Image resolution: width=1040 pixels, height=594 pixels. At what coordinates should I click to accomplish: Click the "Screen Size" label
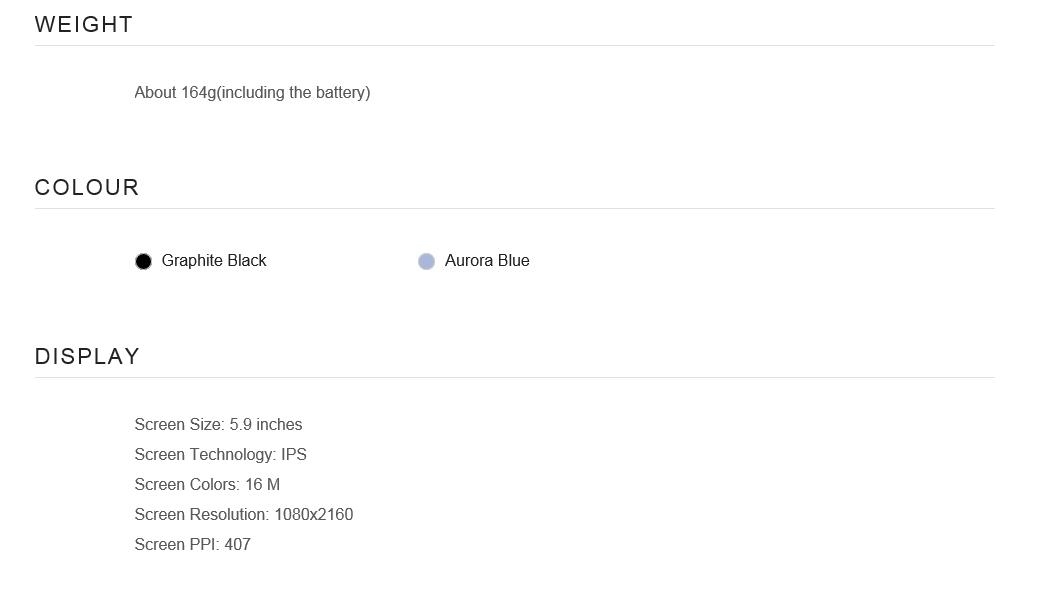point(178,424)
